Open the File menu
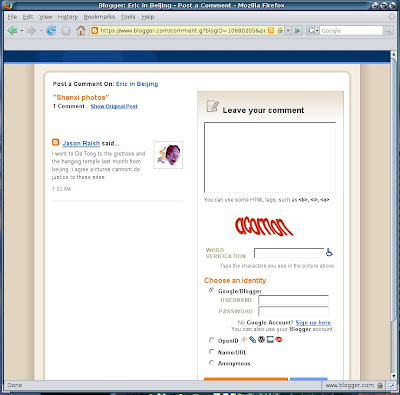The width and height of the screenshot is (400, 395). (12, 17)
